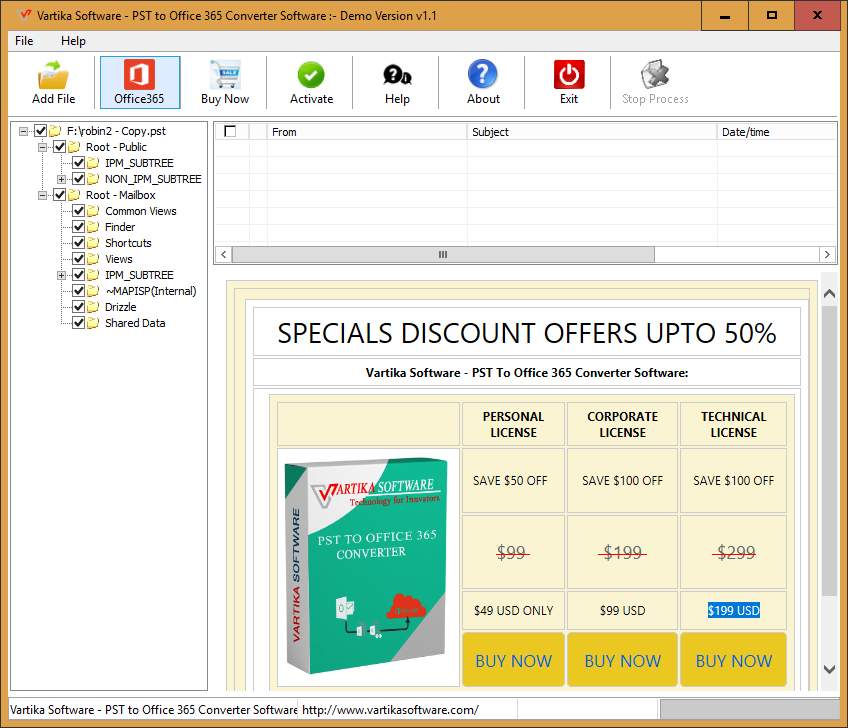Click the highlighted "$199 USD" price text
The height and width of the screenshot is (728, 848).
734,611
